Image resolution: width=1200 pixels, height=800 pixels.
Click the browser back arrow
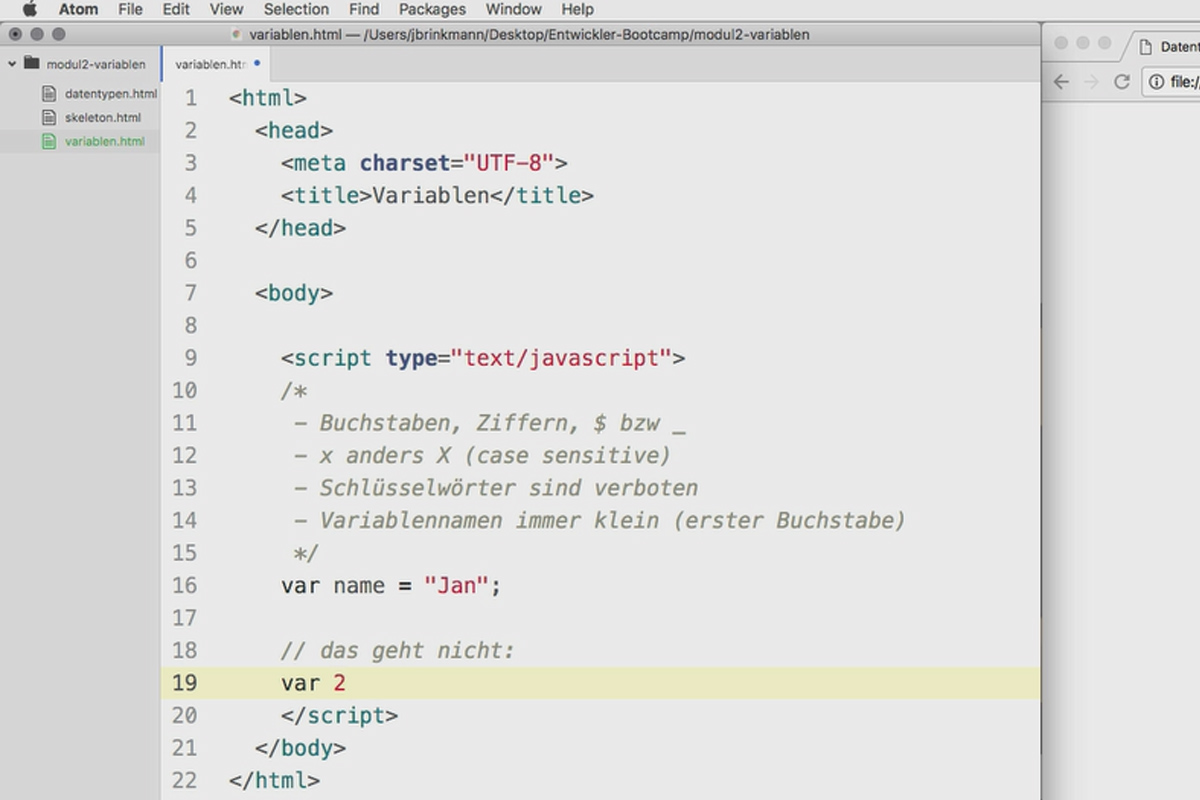click(1062, 82)
